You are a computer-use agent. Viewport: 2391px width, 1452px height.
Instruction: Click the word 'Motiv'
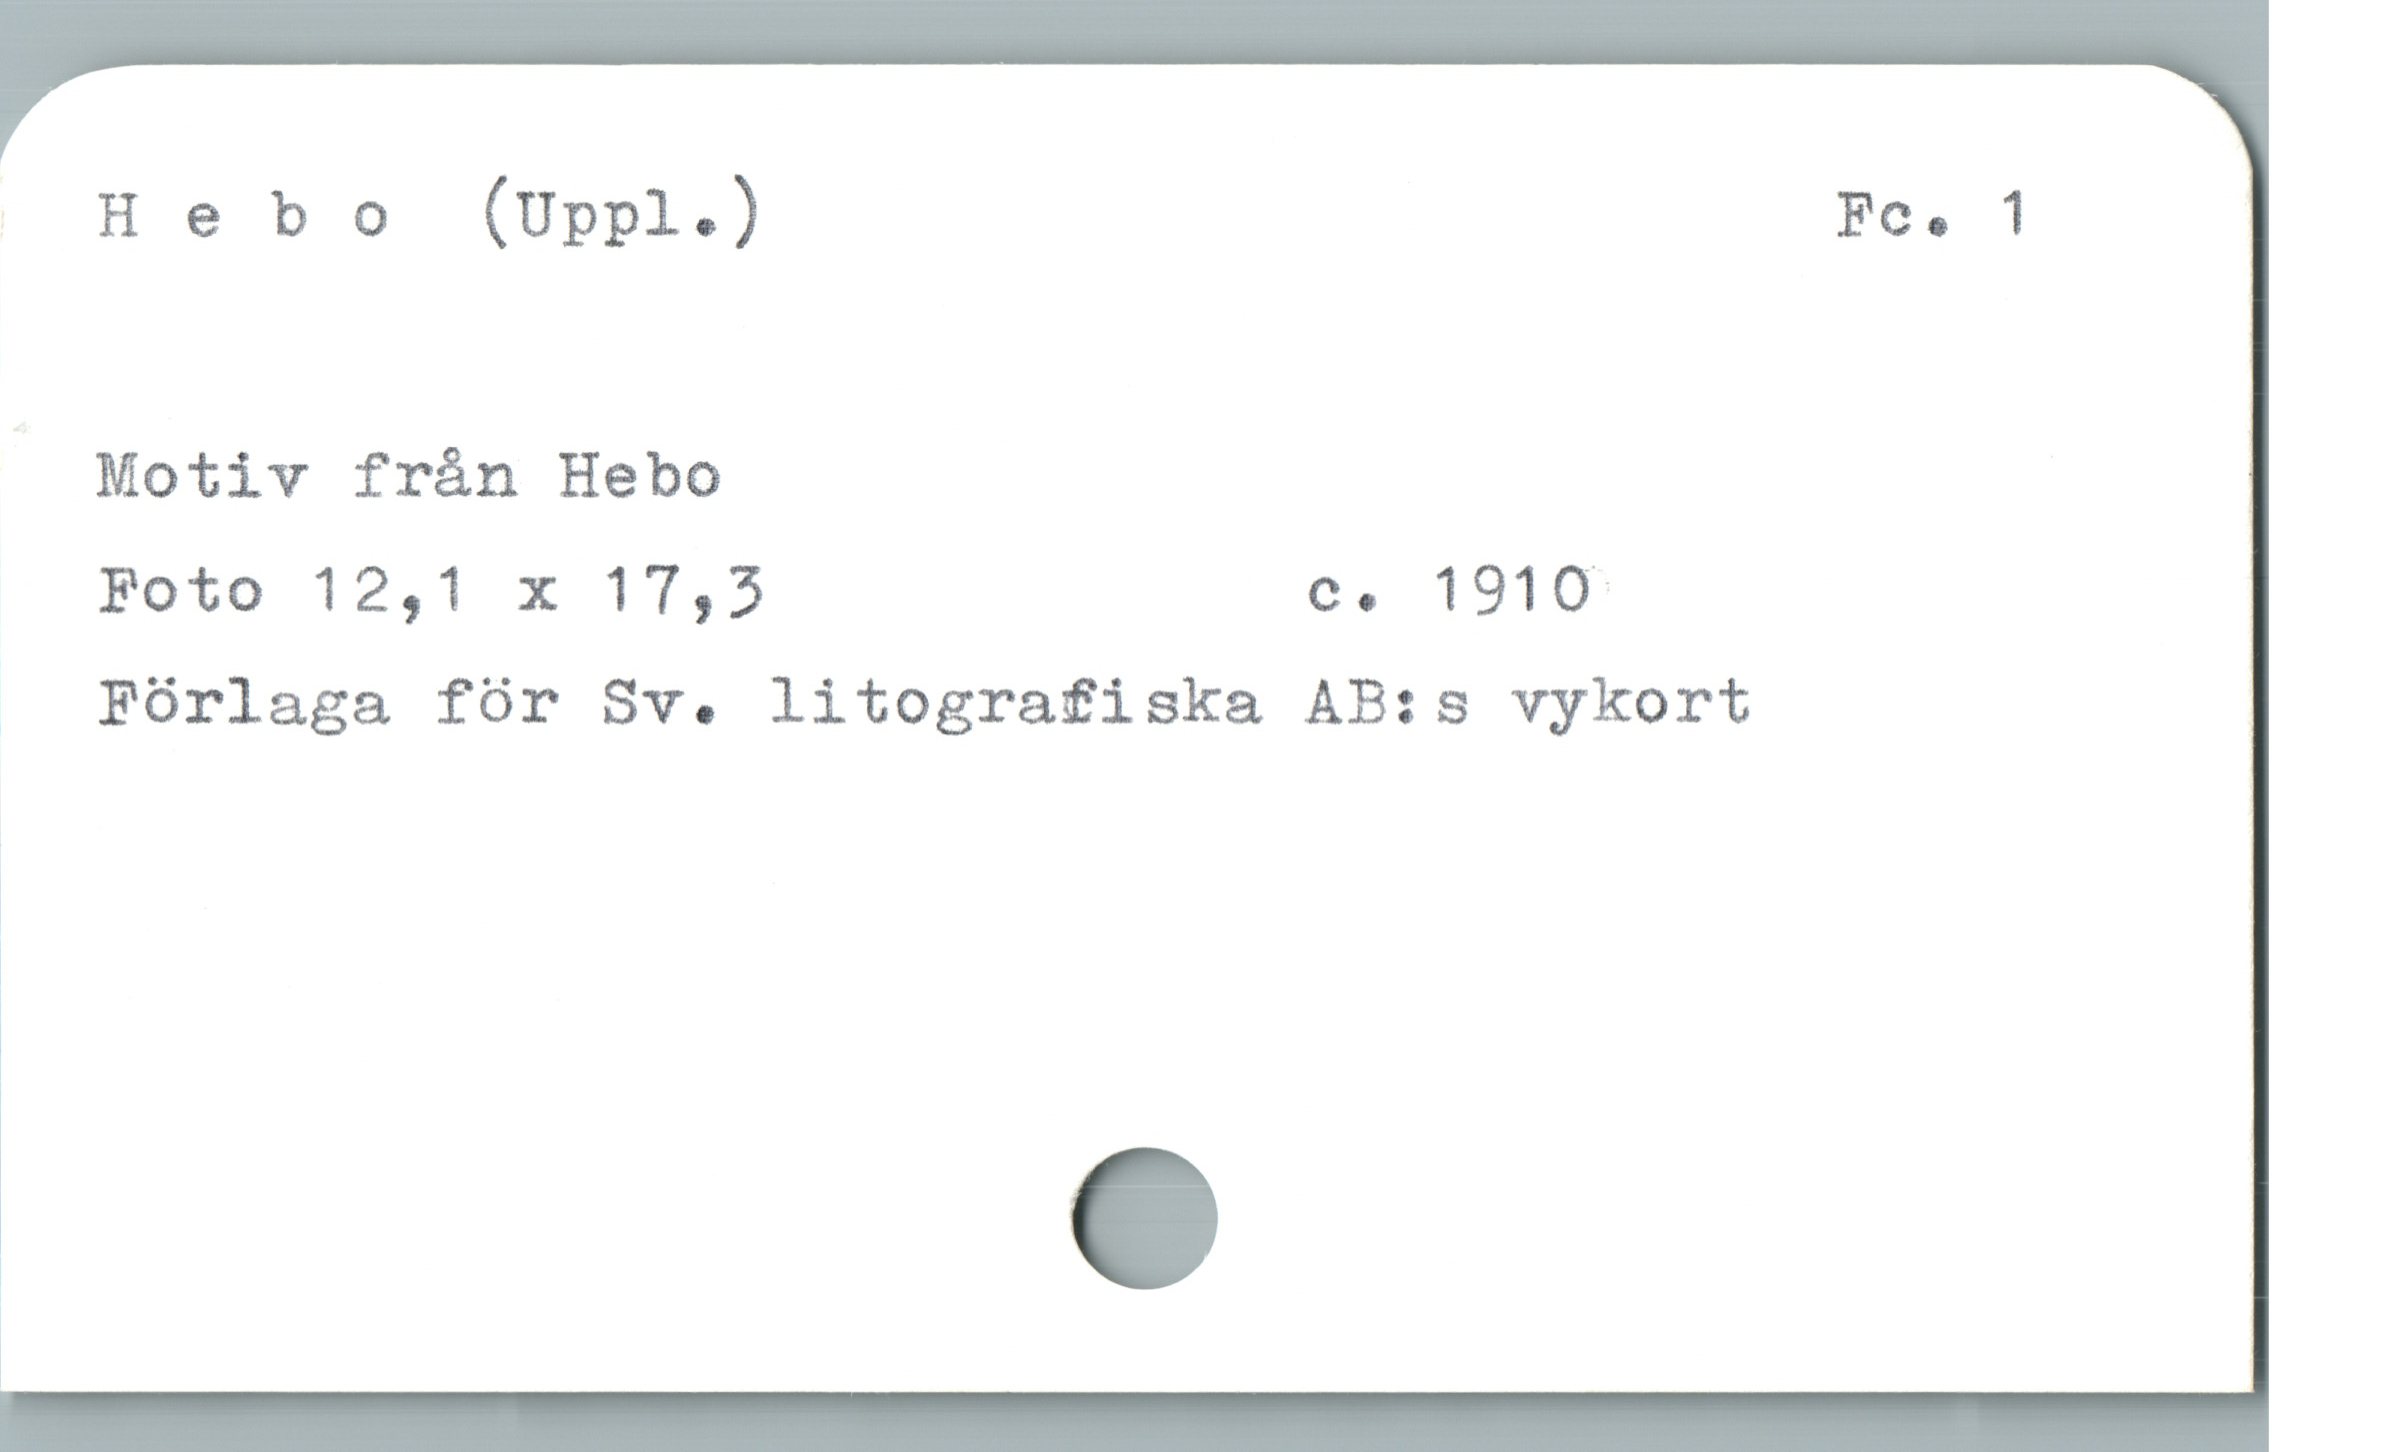201,476
